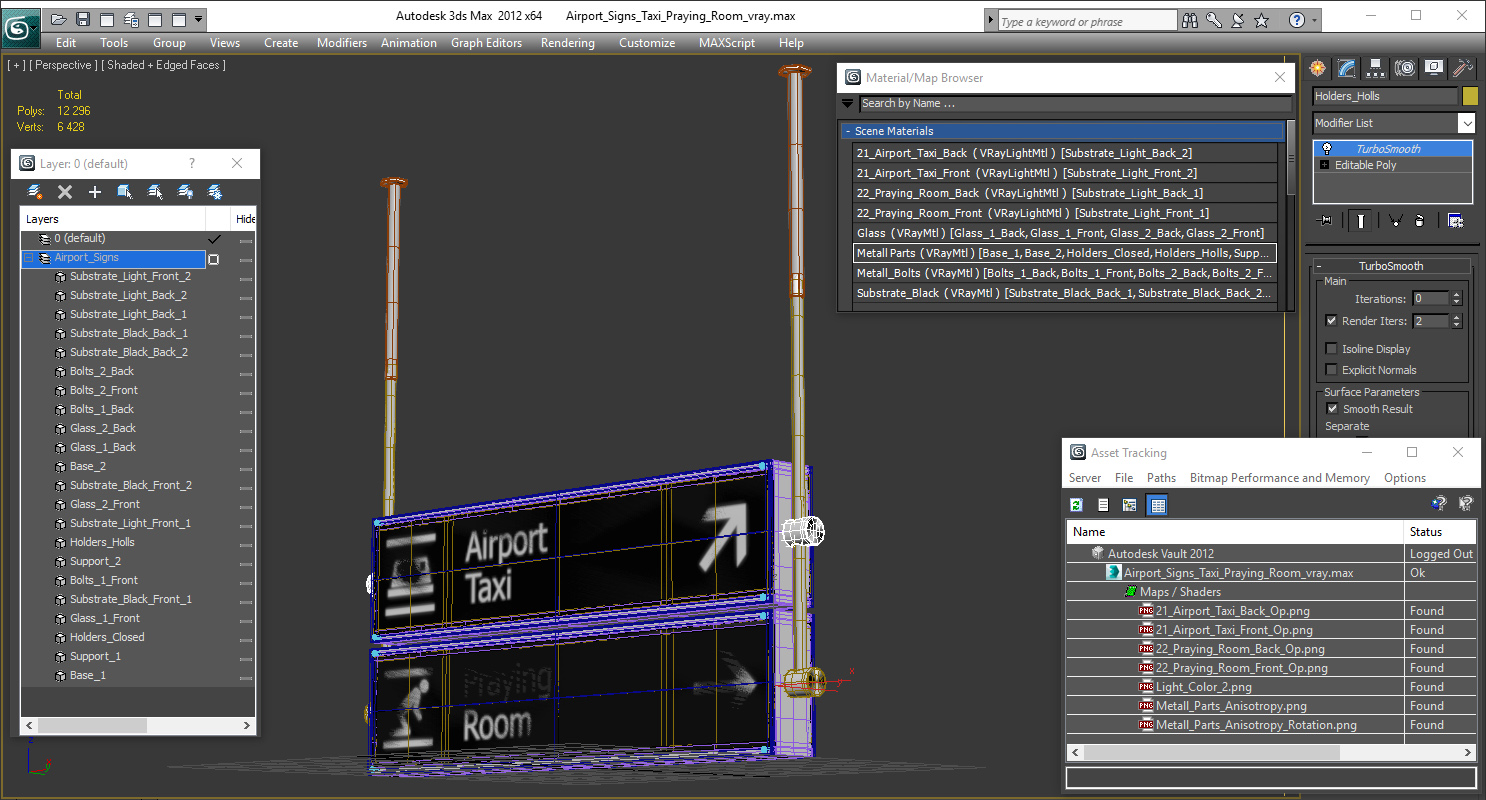Click the tree view icon in Asset Tracking
Image resolution: width=1486 pixels, height=800 pixels.
point(1129,505)
